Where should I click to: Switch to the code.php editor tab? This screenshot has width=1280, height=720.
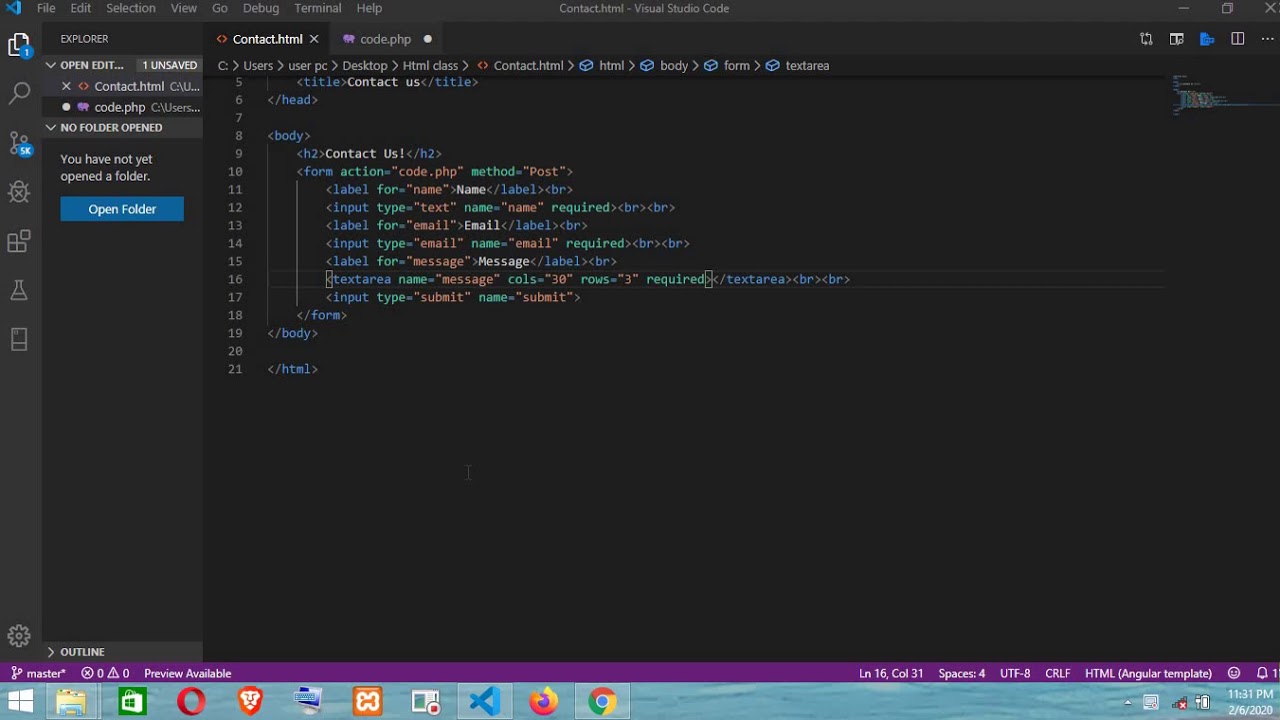tap(385, 39)
